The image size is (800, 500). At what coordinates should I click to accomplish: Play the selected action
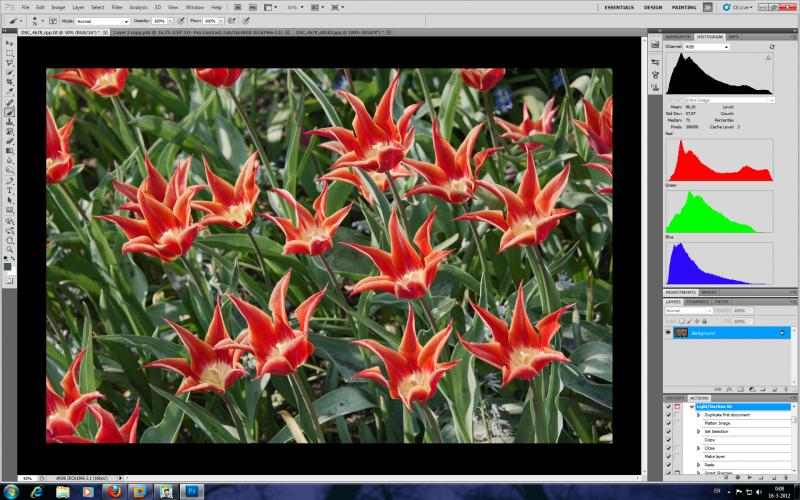749,478
